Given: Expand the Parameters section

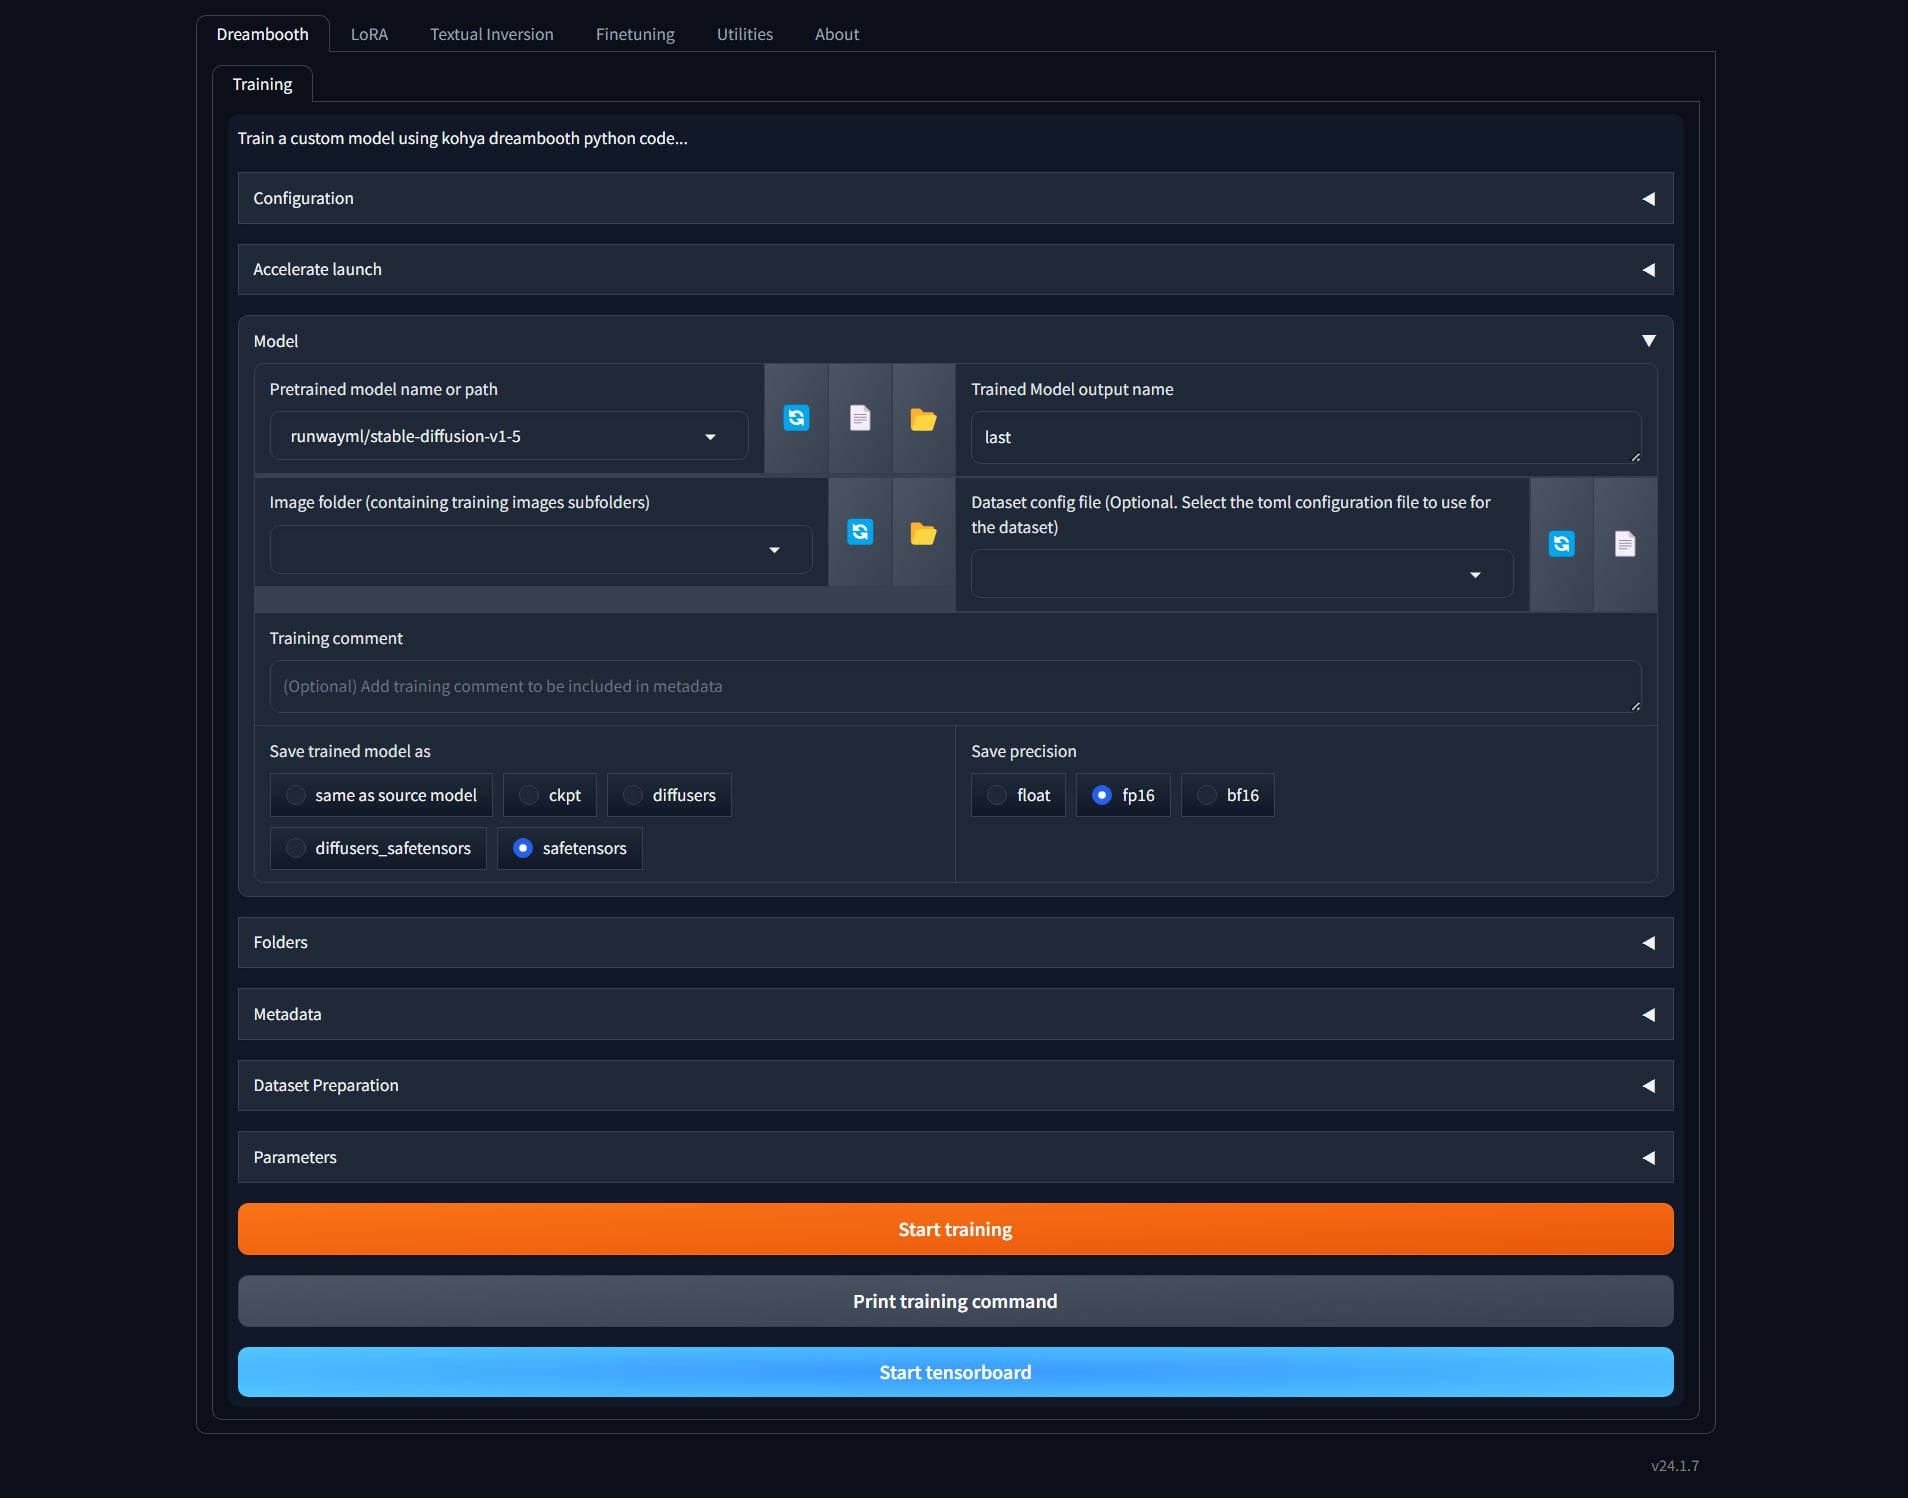Looking at the screenshot, I should 955,1157.
